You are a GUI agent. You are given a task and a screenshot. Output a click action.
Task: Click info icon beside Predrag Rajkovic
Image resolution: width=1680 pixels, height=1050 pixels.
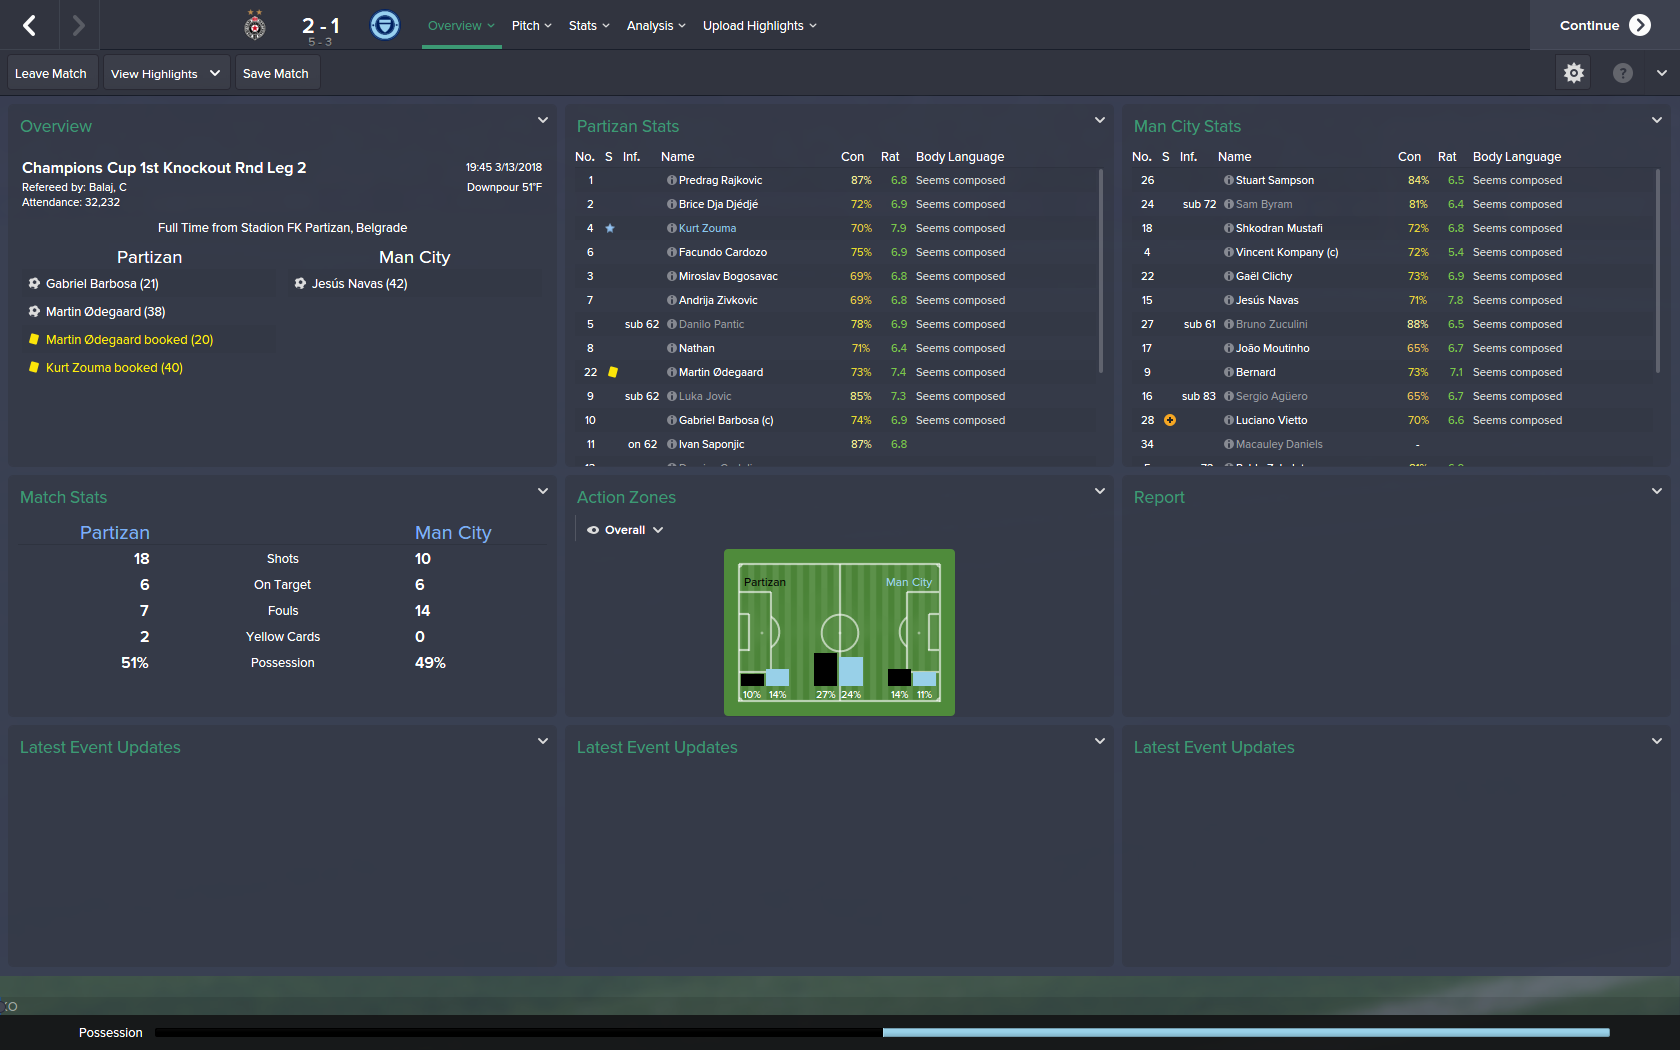[672, 180]
